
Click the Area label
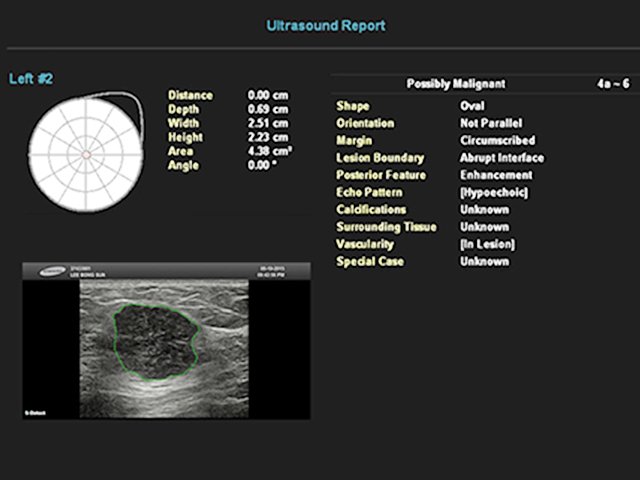[x=180, y=151]
